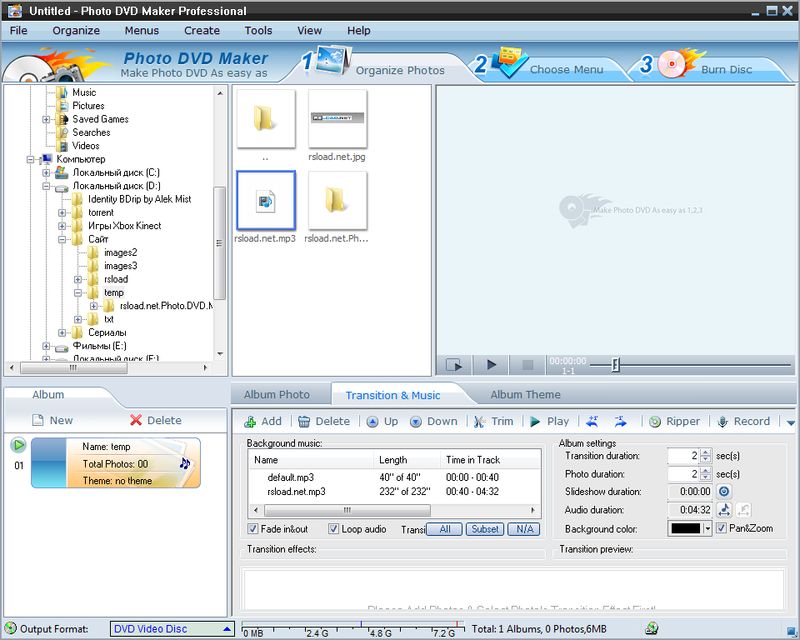
Task: Click music note icon on temp album
Action: [185, 463]
